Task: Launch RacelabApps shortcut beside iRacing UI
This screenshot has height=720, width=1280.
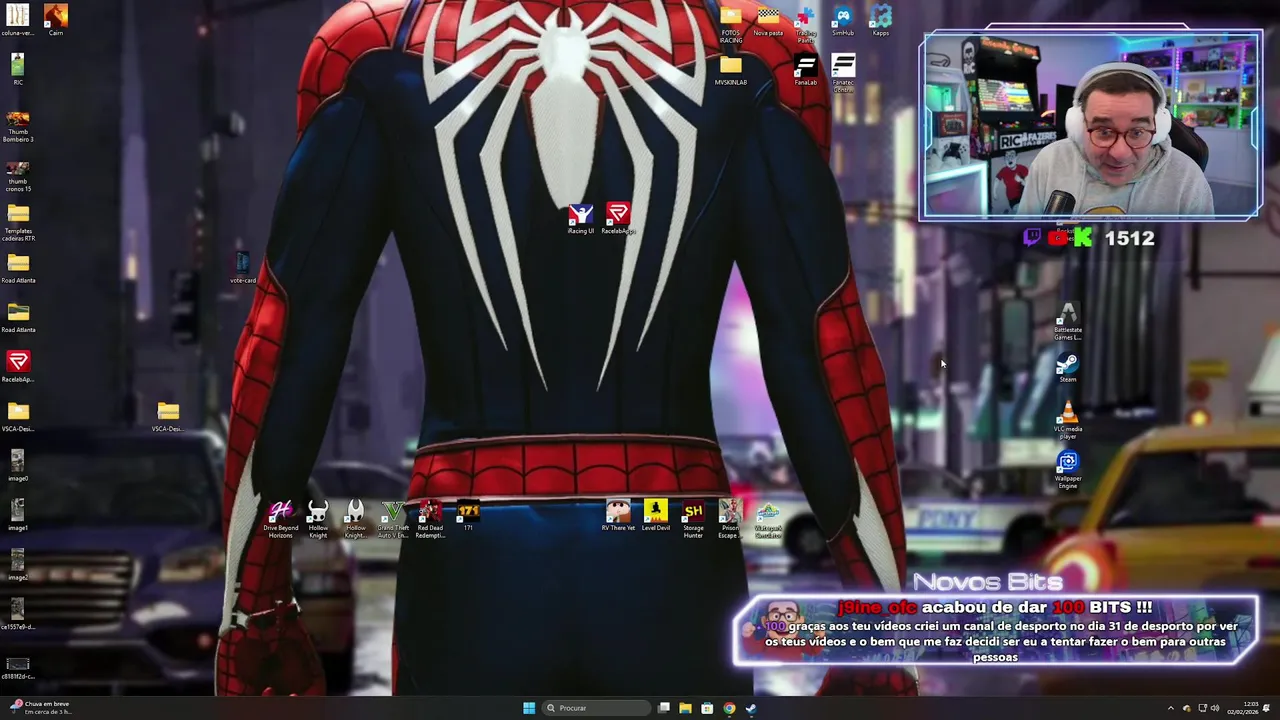Action: pyautogui.click(x=618, y=219)
